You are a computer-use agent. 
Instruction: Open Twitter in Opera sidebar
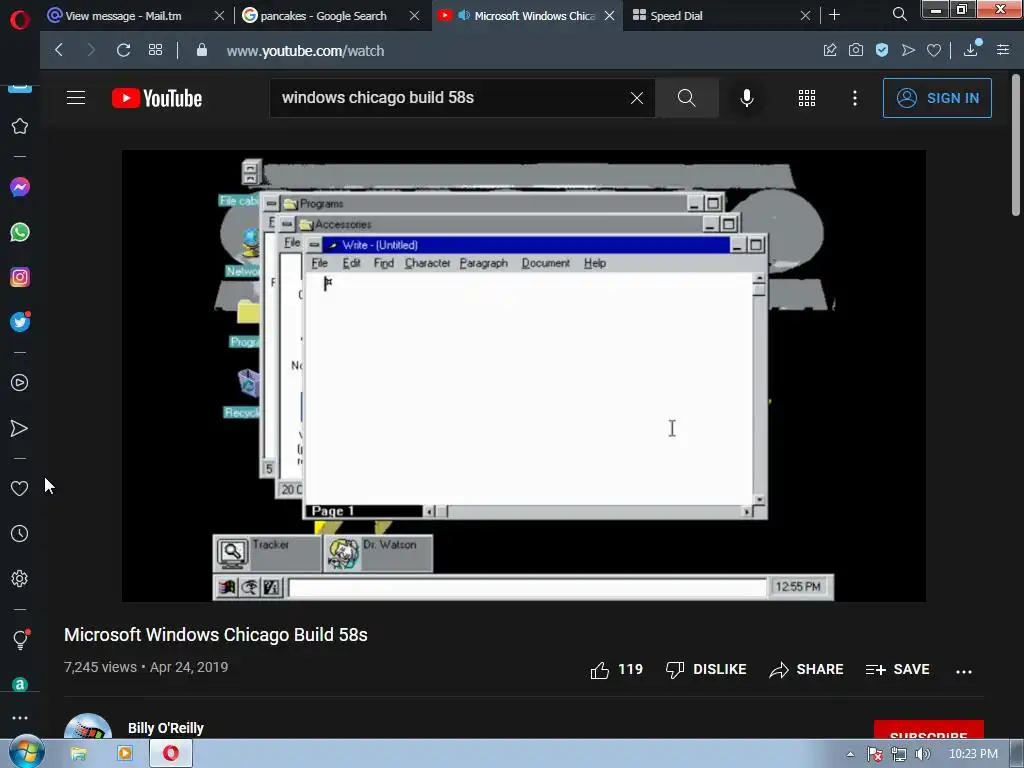coord(20,321)
